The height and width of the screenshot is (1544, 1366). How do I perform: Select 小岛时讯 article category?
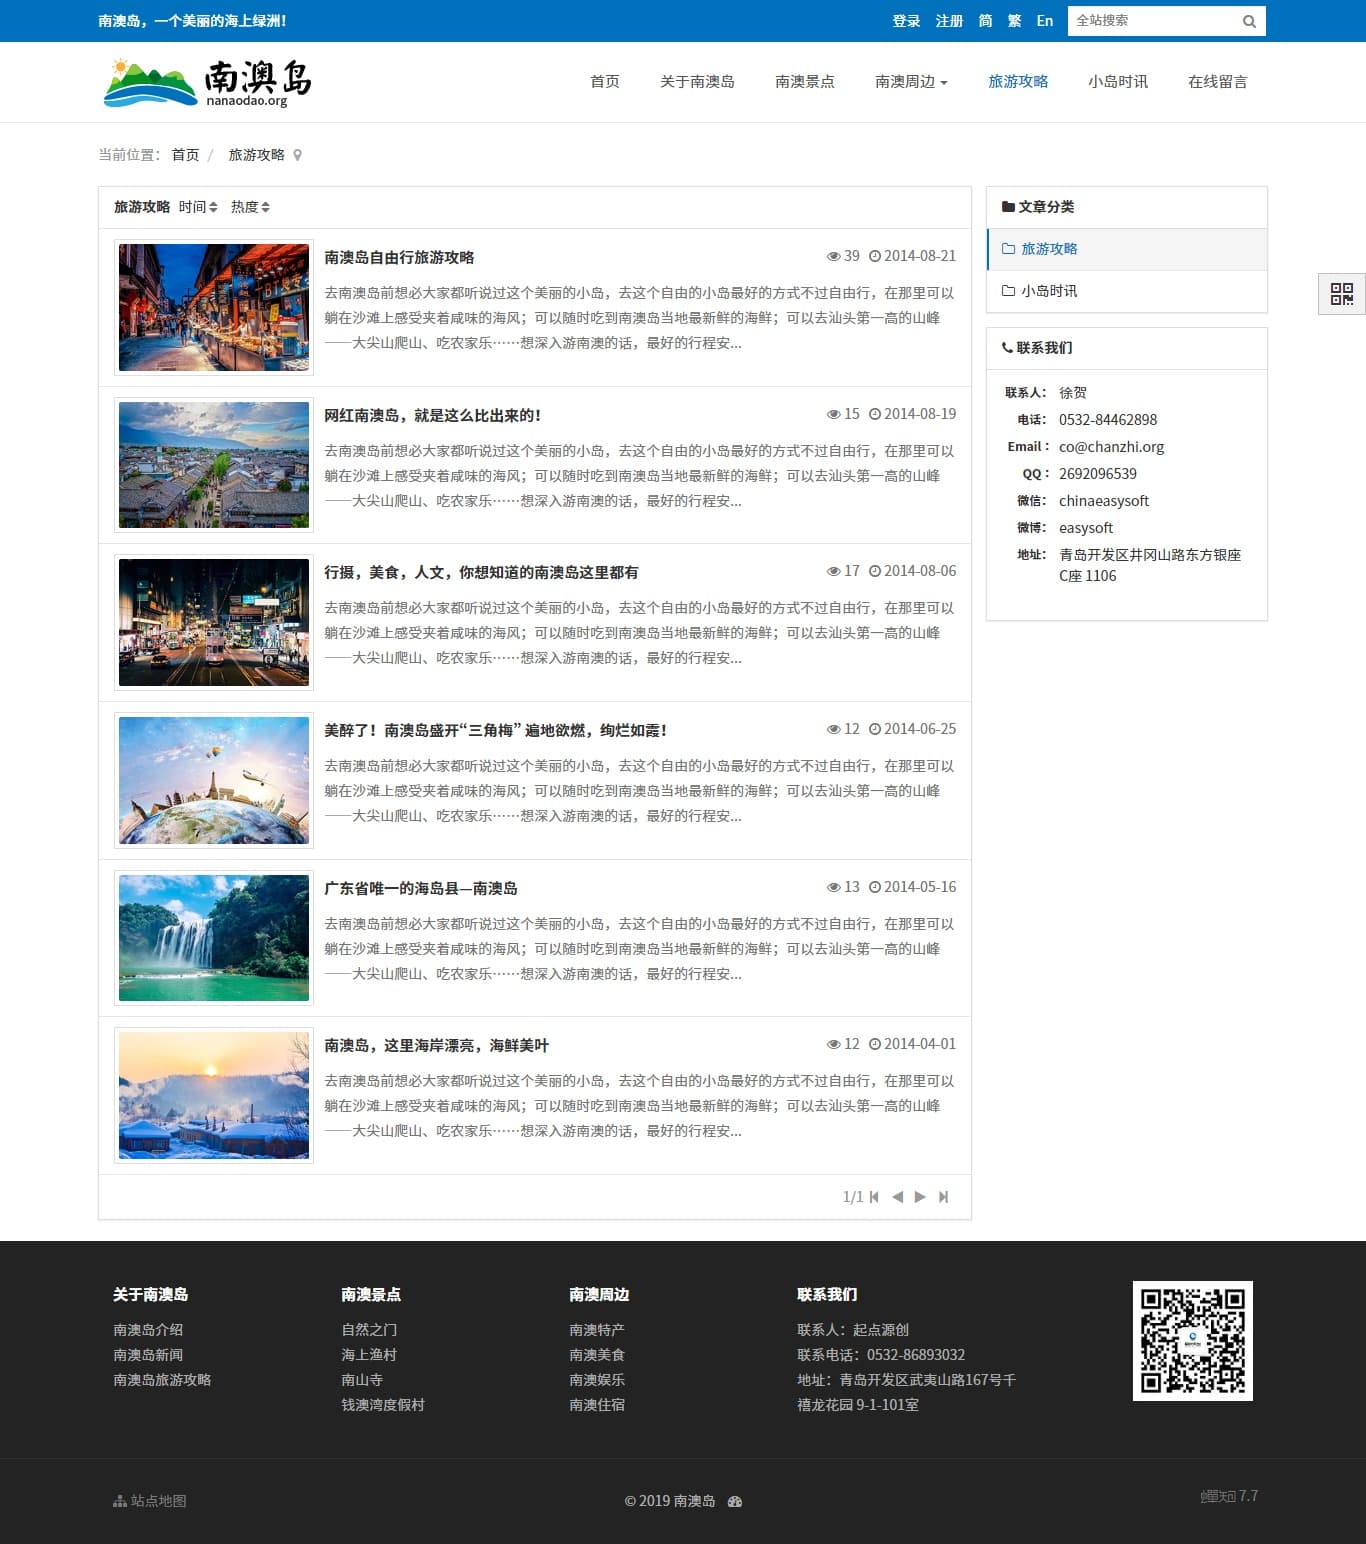[x=1049, y=291]
